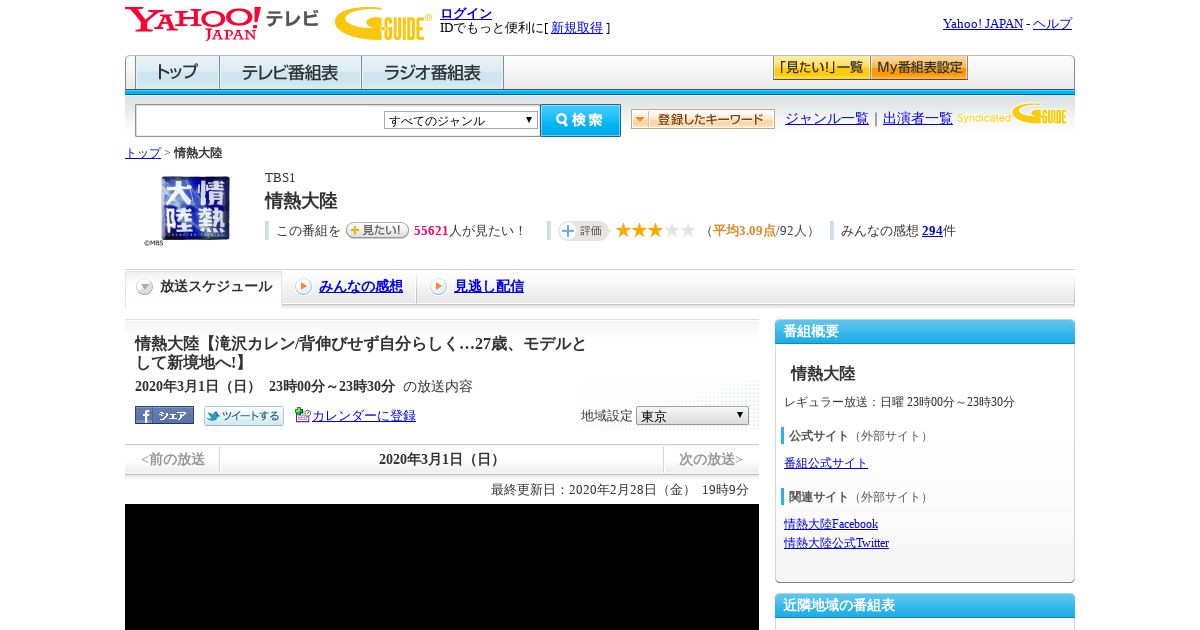Go to 次の放送> next broadcast
The image size is (1200, 630).
(x=711, y=460)
